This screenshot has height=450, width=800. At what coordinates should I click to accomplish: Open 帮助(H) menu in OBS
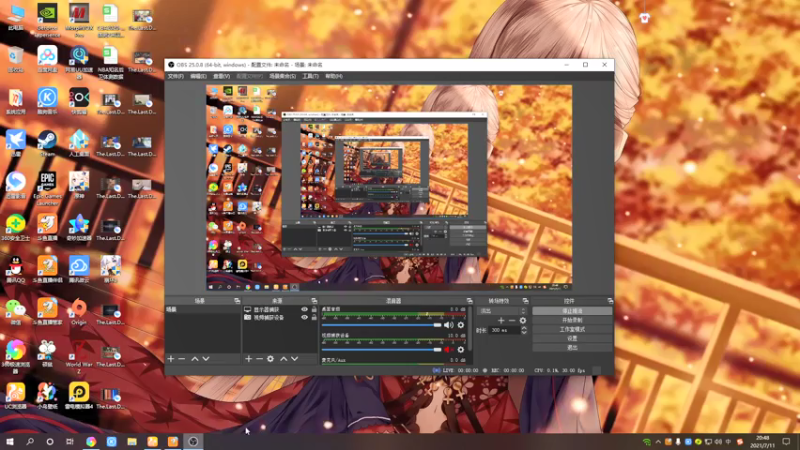click(x=334, y=76)
